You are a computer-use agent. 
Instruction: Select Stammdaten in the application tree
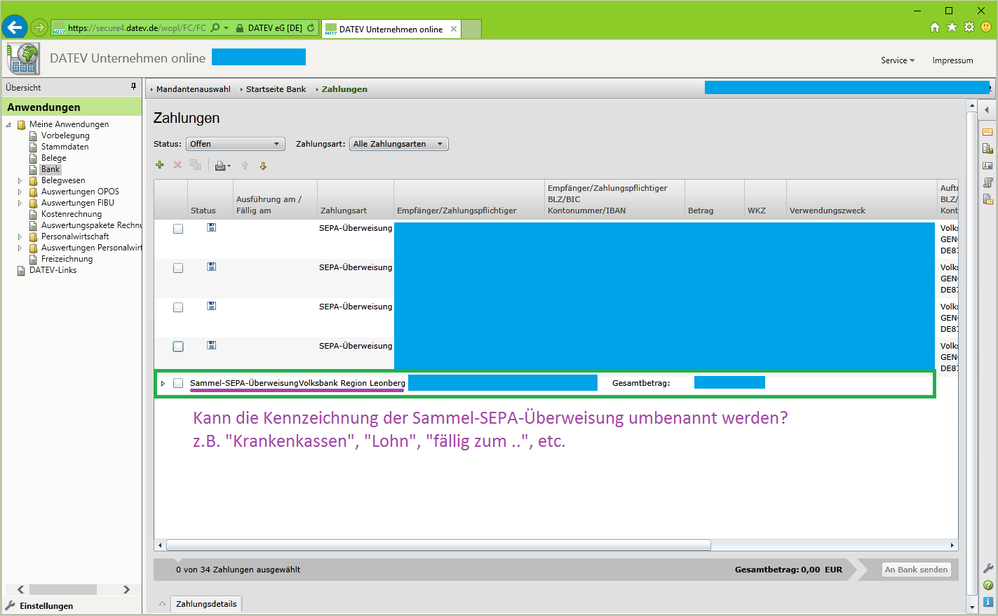64,147
